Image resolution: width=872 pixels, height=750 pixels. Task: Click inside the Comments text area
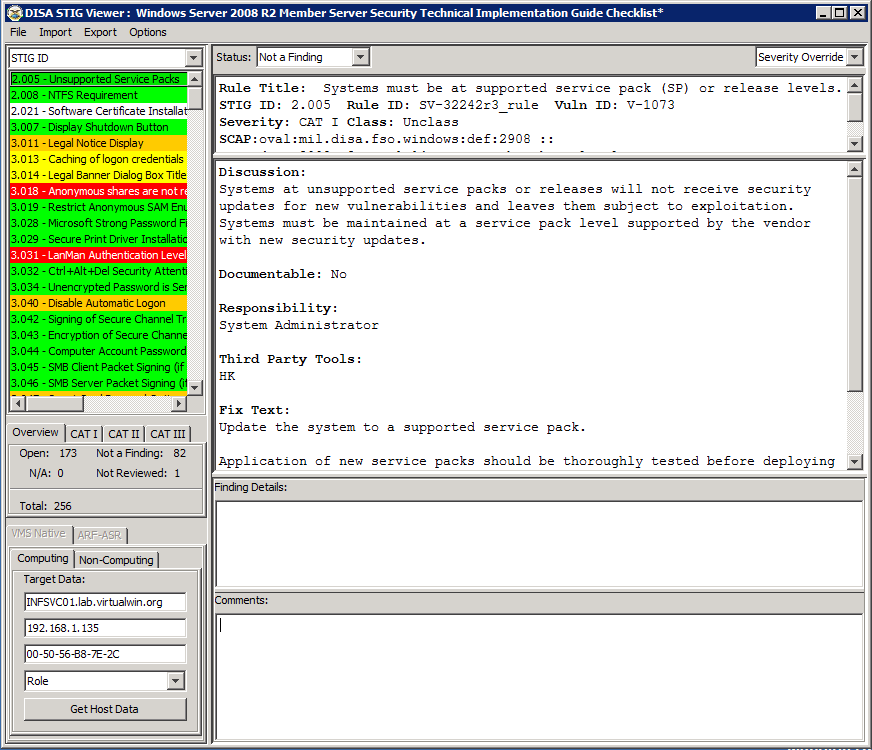[539, 677]
